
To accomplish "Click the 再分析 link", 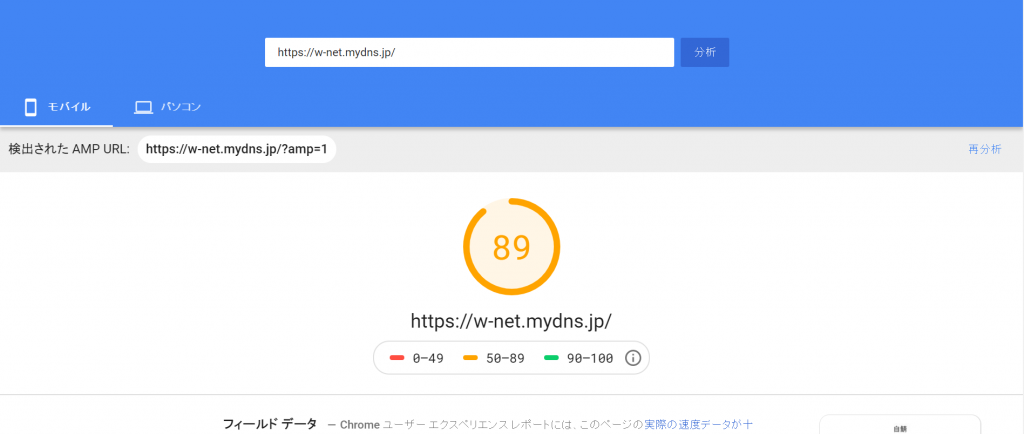I will tap(984, 149).
